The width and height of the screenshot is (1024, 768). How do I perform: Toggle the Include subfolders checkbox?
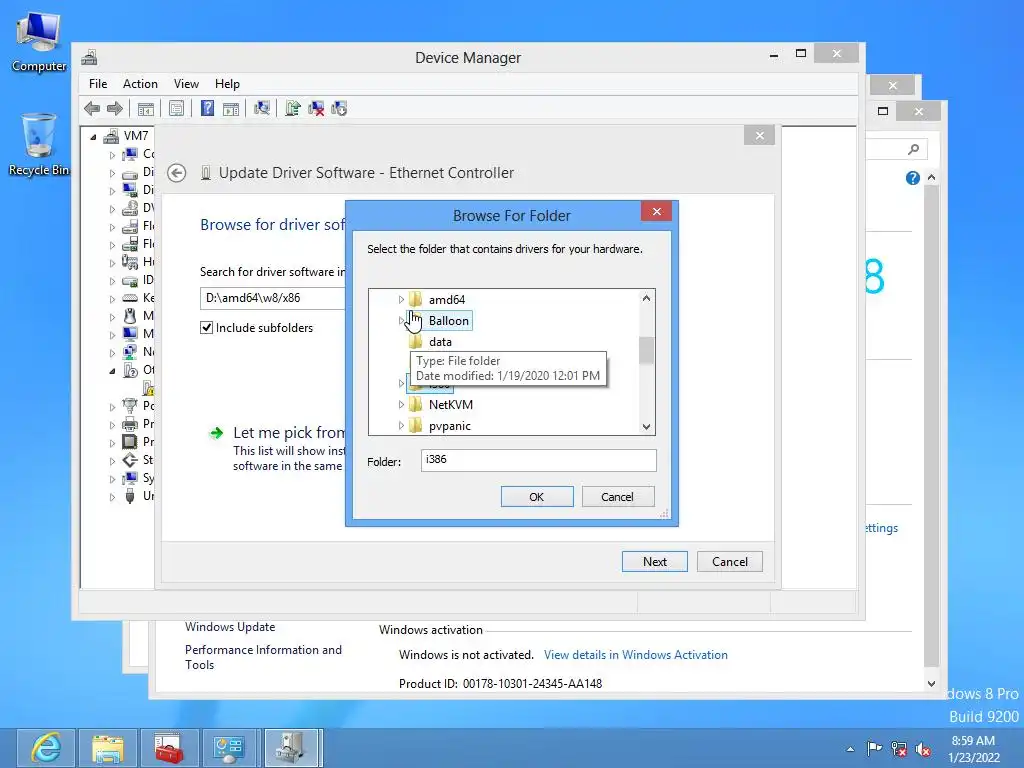coord(206,328)
